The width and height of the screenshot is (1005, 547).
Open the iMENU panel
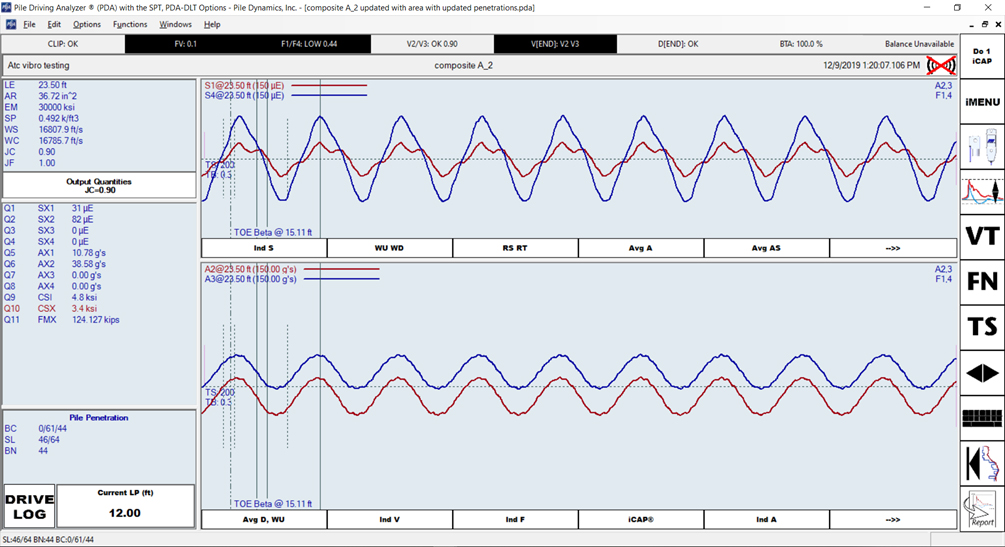point(982,102)
